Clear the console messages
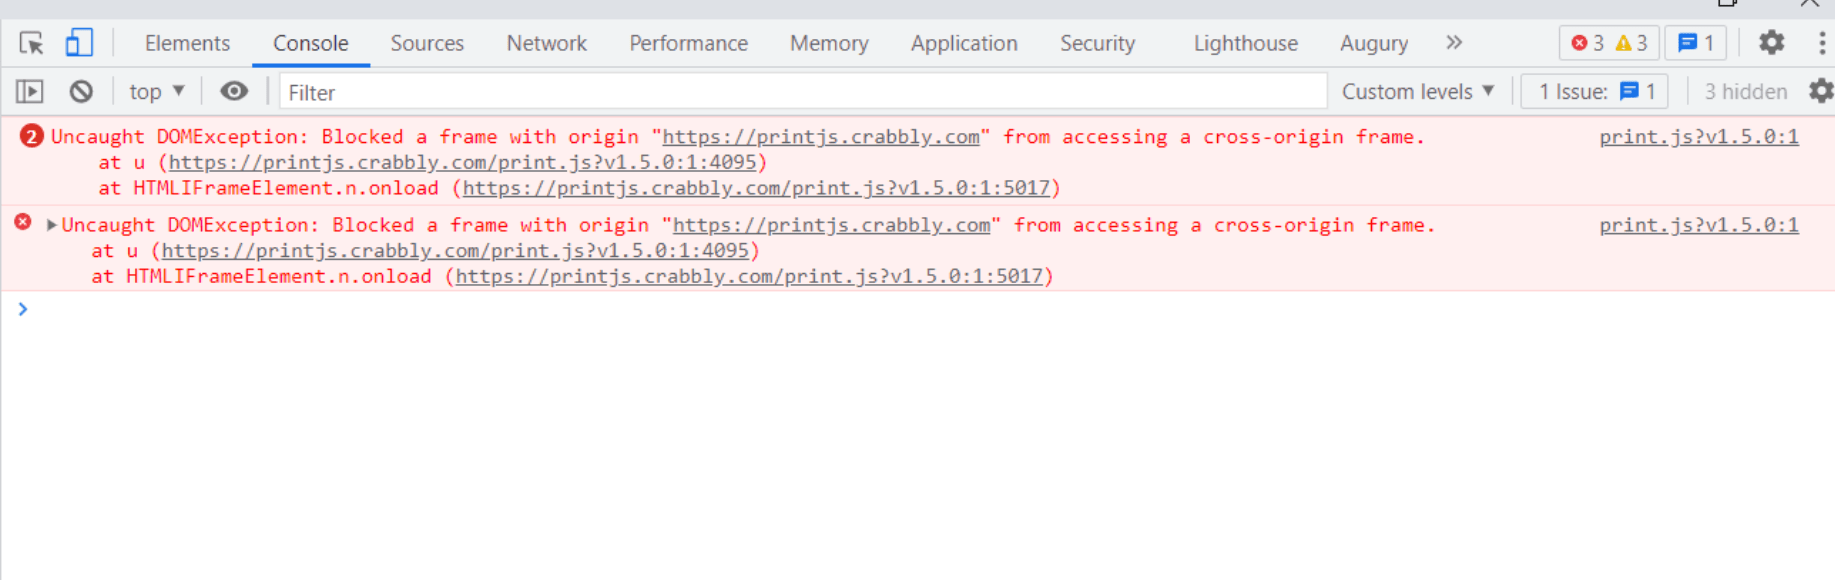1835x580 pixels. pyautogui.click(x=81, y=91)
